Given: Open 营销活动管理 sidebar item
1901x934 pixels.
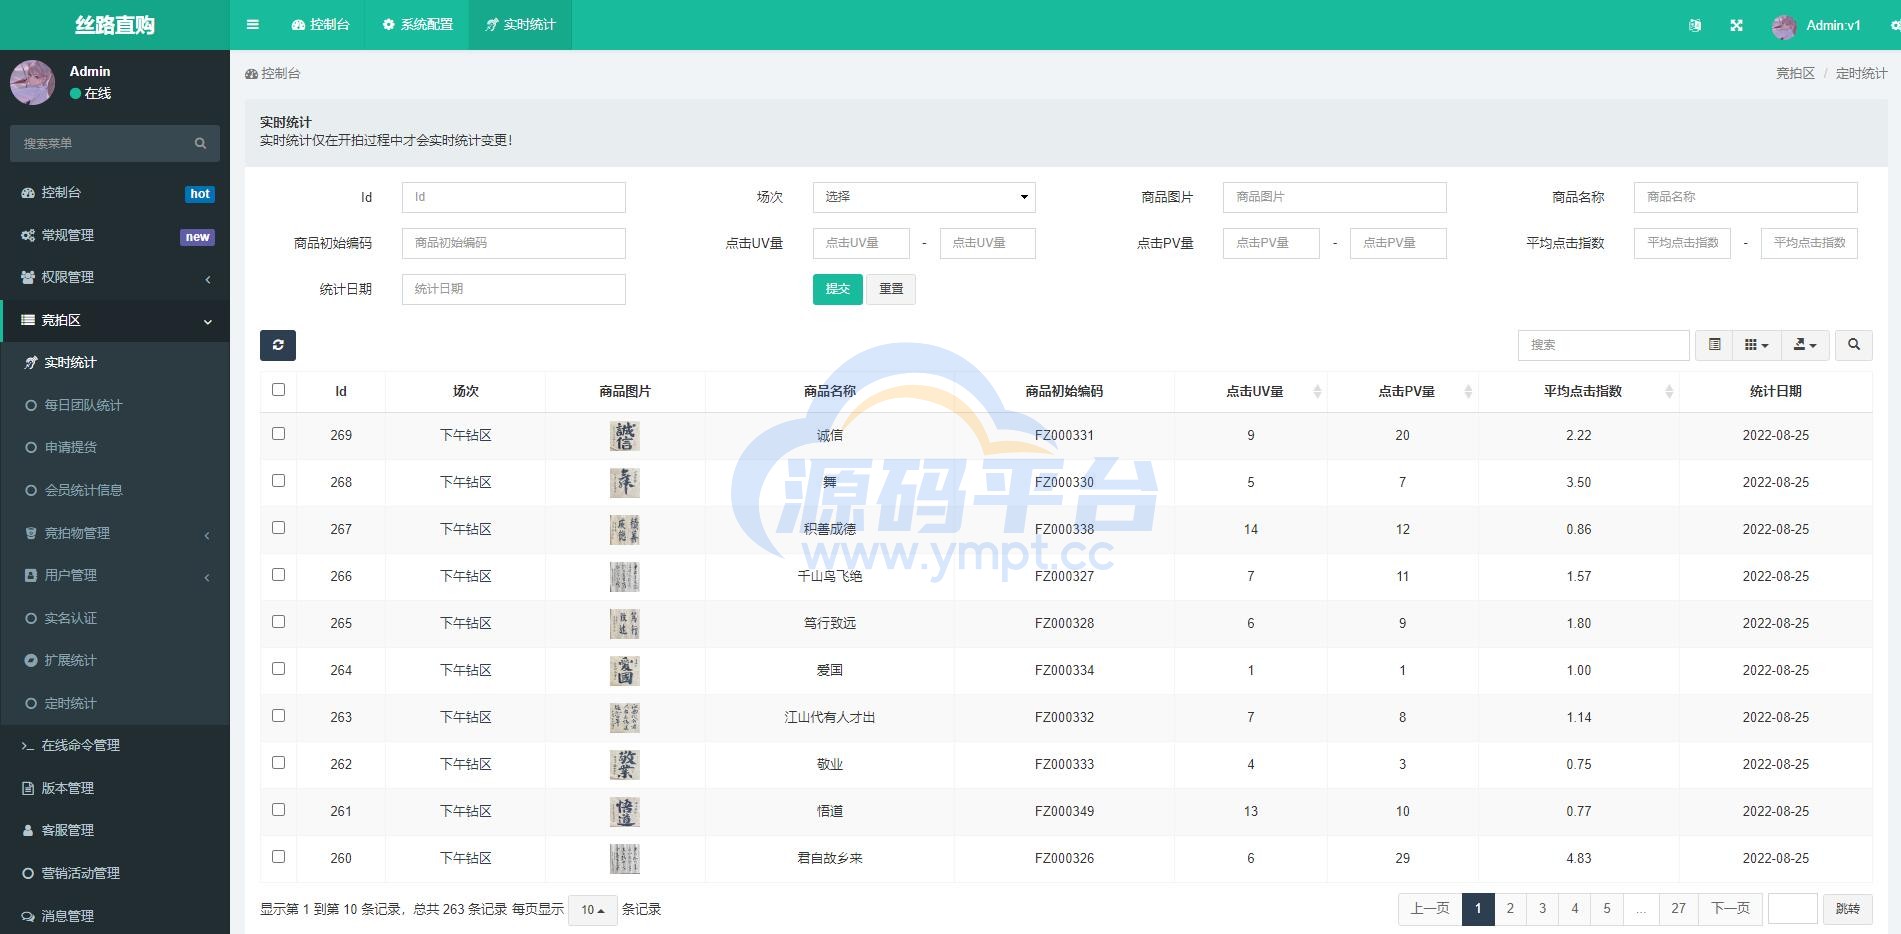Looking at the screenshot, I should coord(115,873).
